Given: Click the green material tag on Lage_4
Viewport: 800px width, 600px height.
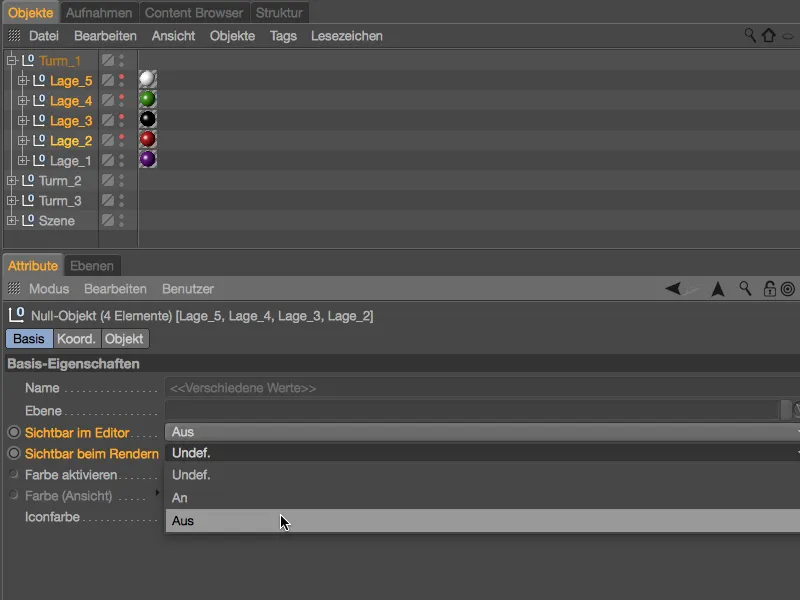Looking at the screenshot, I should (x=147, y=99).
